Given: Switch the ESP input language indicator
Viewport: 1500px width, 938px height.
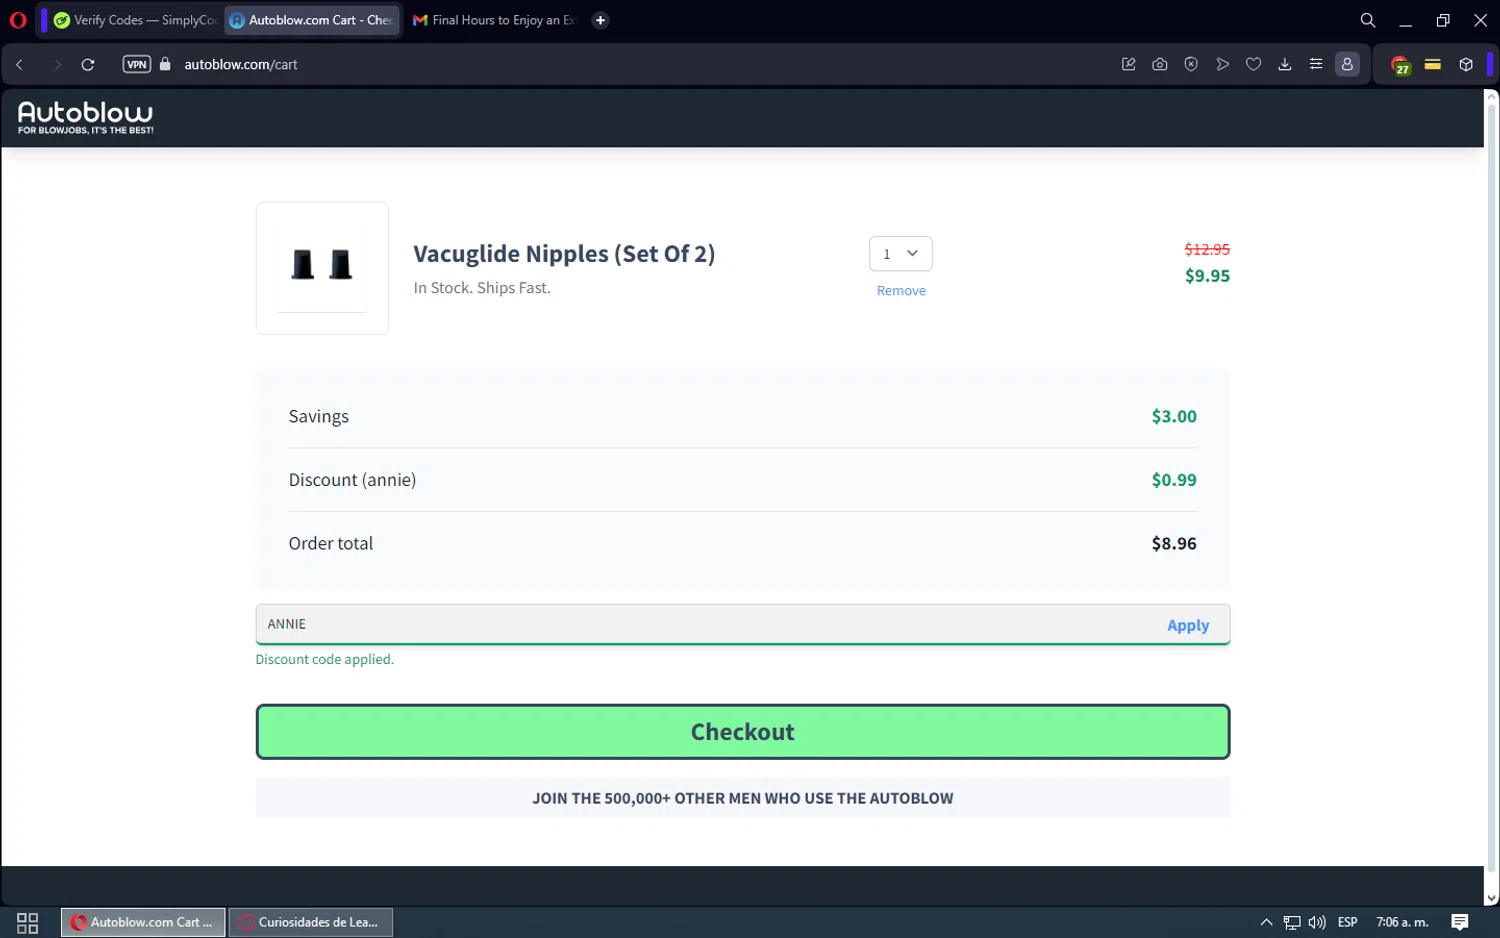Looking at the screenshot, I should [x=1347, y=922].
